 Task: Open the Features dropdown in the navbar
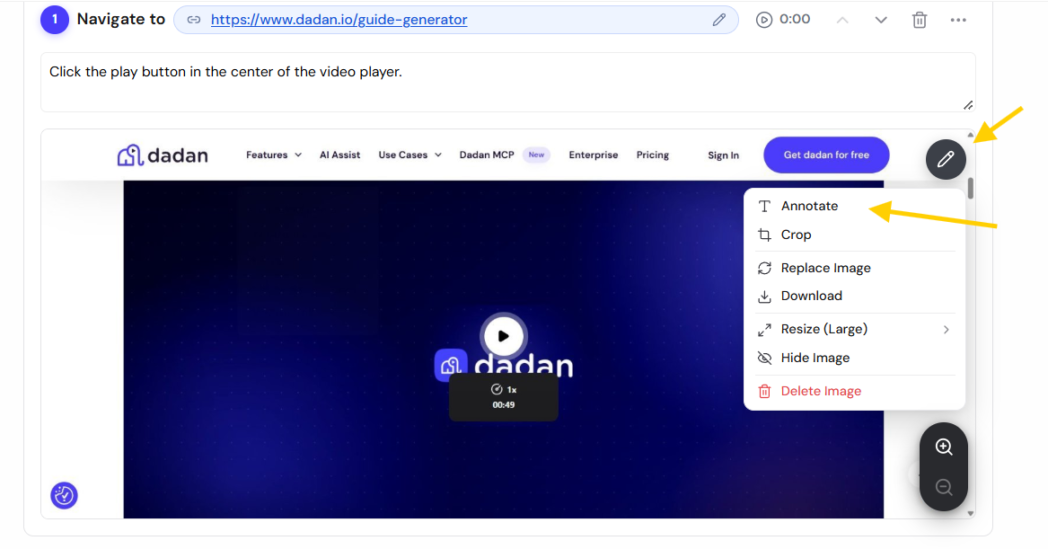click(273, 155)
